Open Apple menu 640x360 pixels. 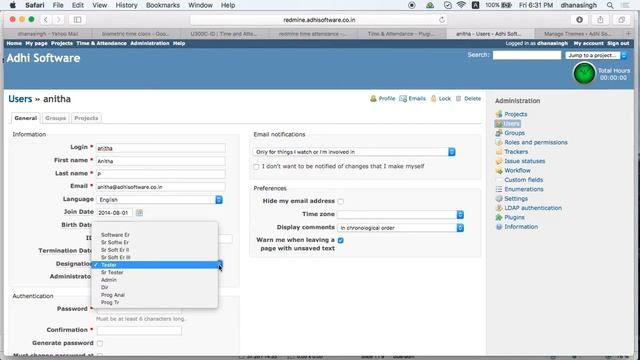coord(13,5)
